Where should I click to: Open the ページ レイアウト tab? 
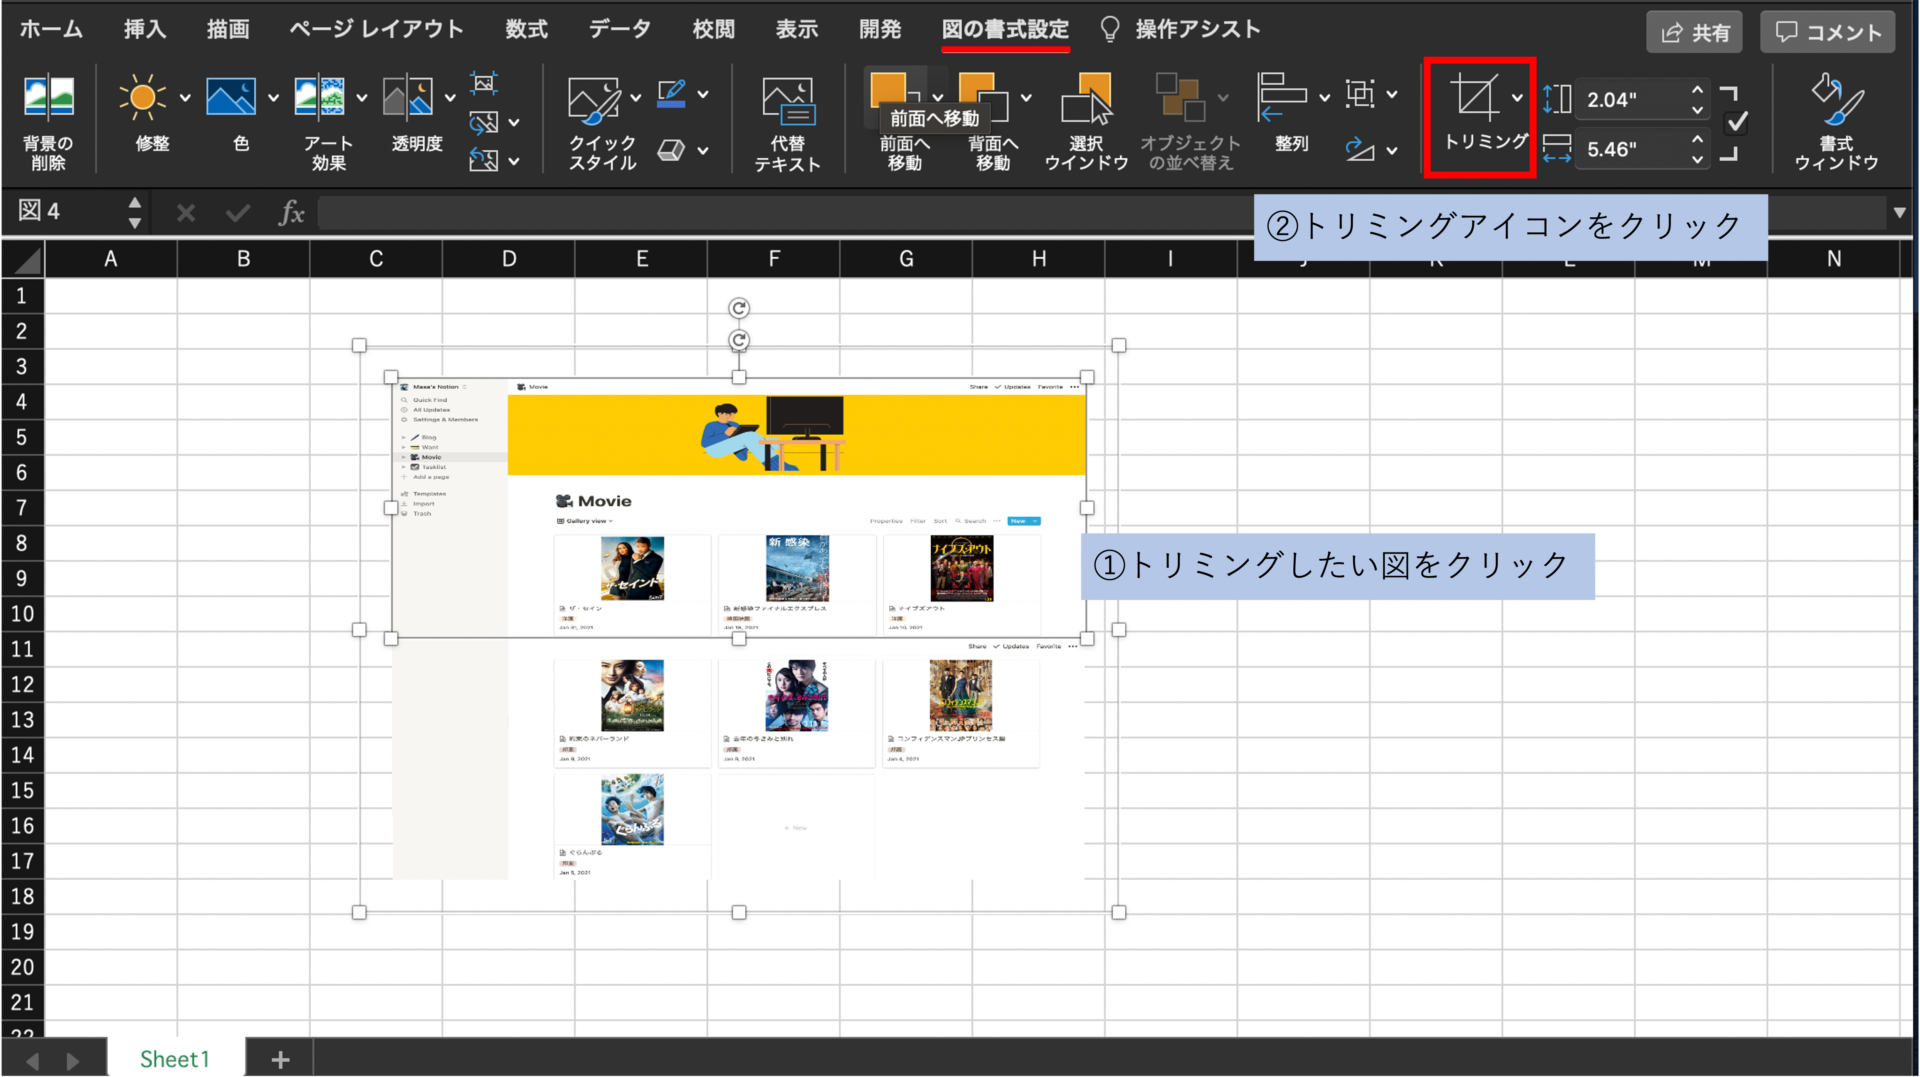(377, 29)
